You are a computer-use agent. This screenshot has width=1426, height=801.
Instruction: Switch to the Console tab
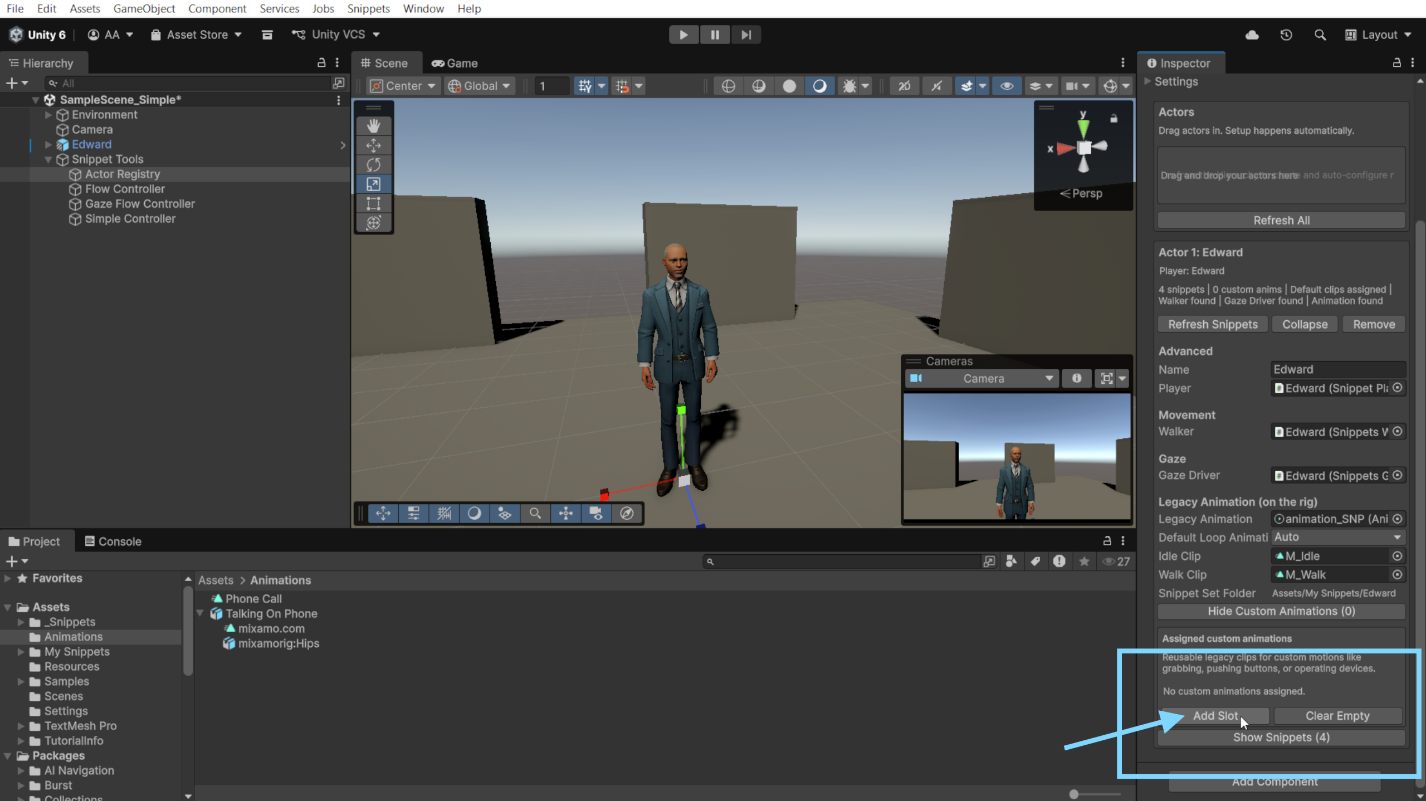(111, 542)
